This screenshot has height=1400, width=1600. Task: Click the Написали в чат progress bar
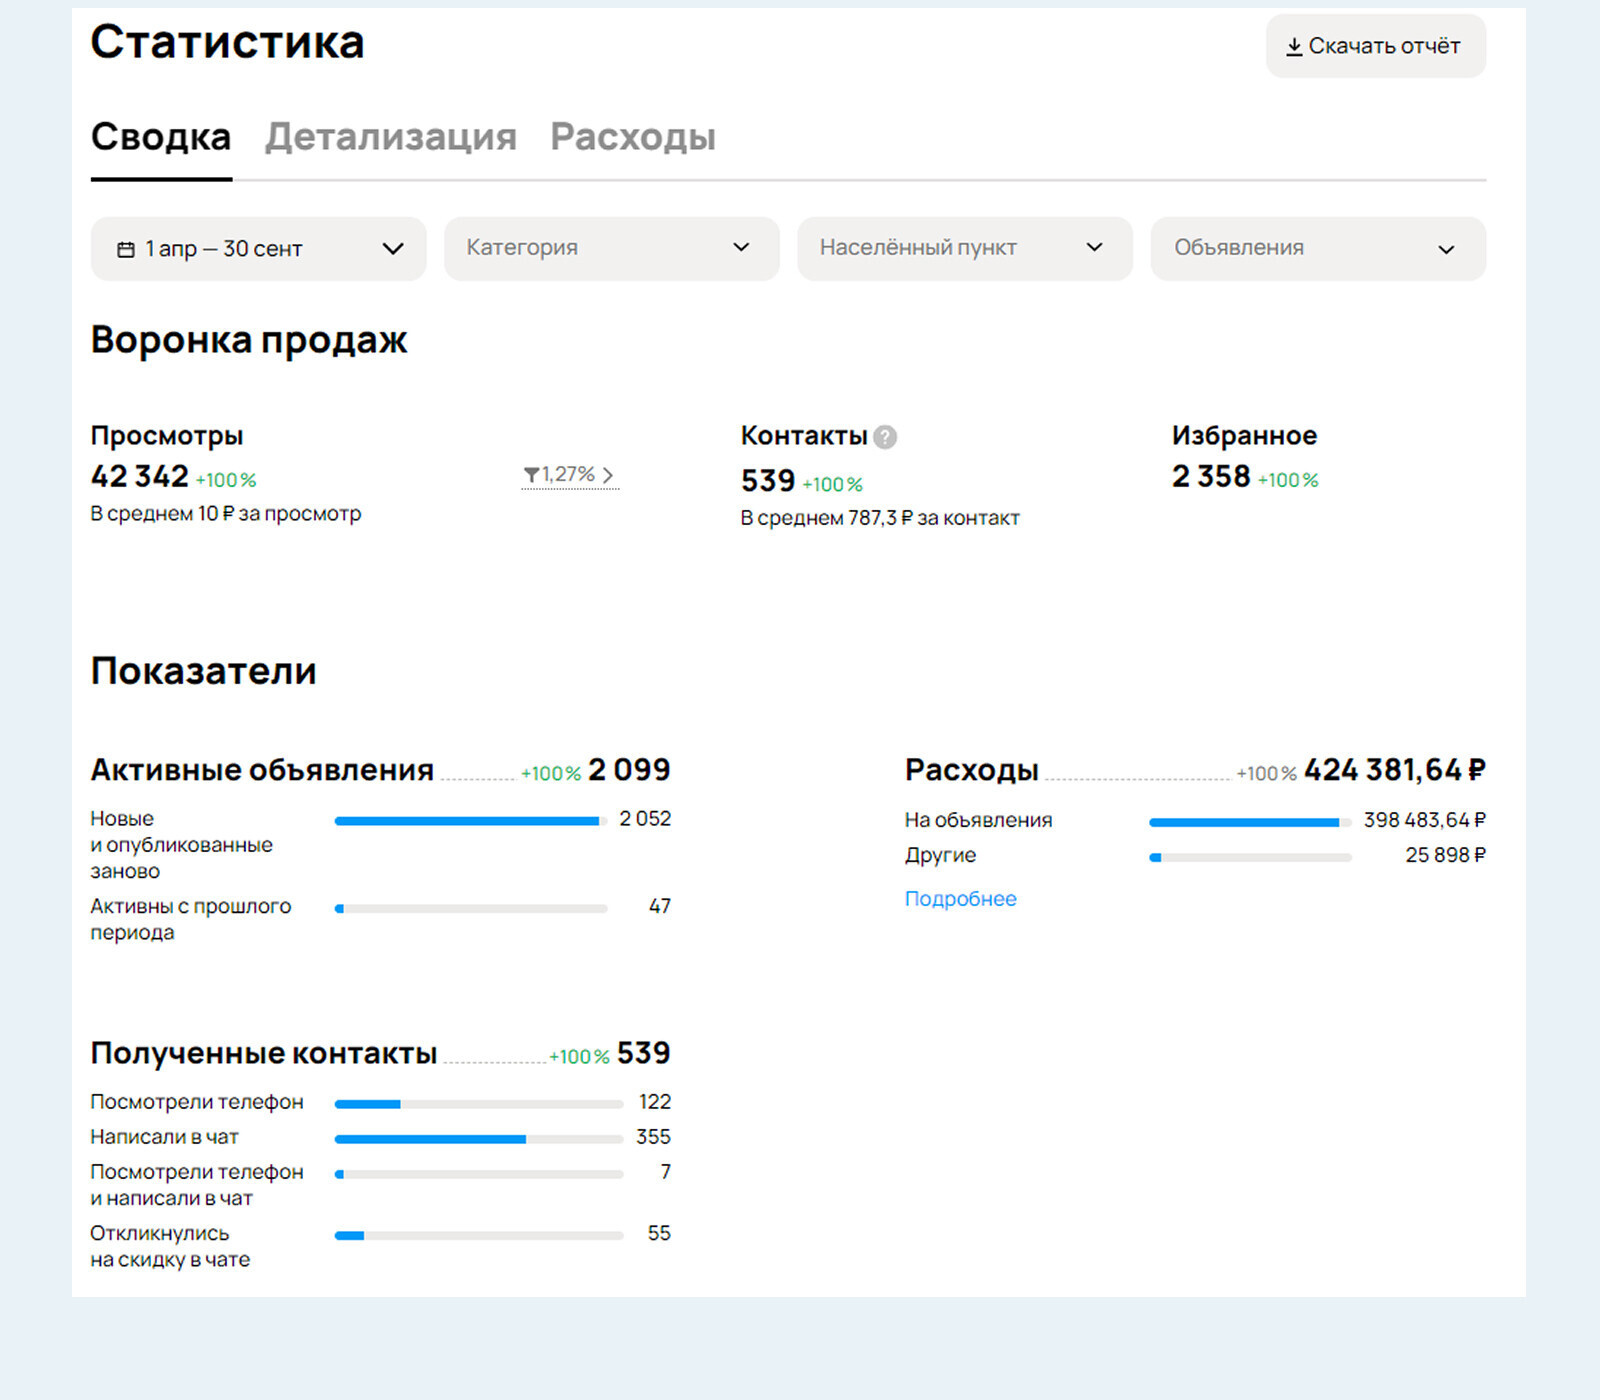coord(479,1139)
